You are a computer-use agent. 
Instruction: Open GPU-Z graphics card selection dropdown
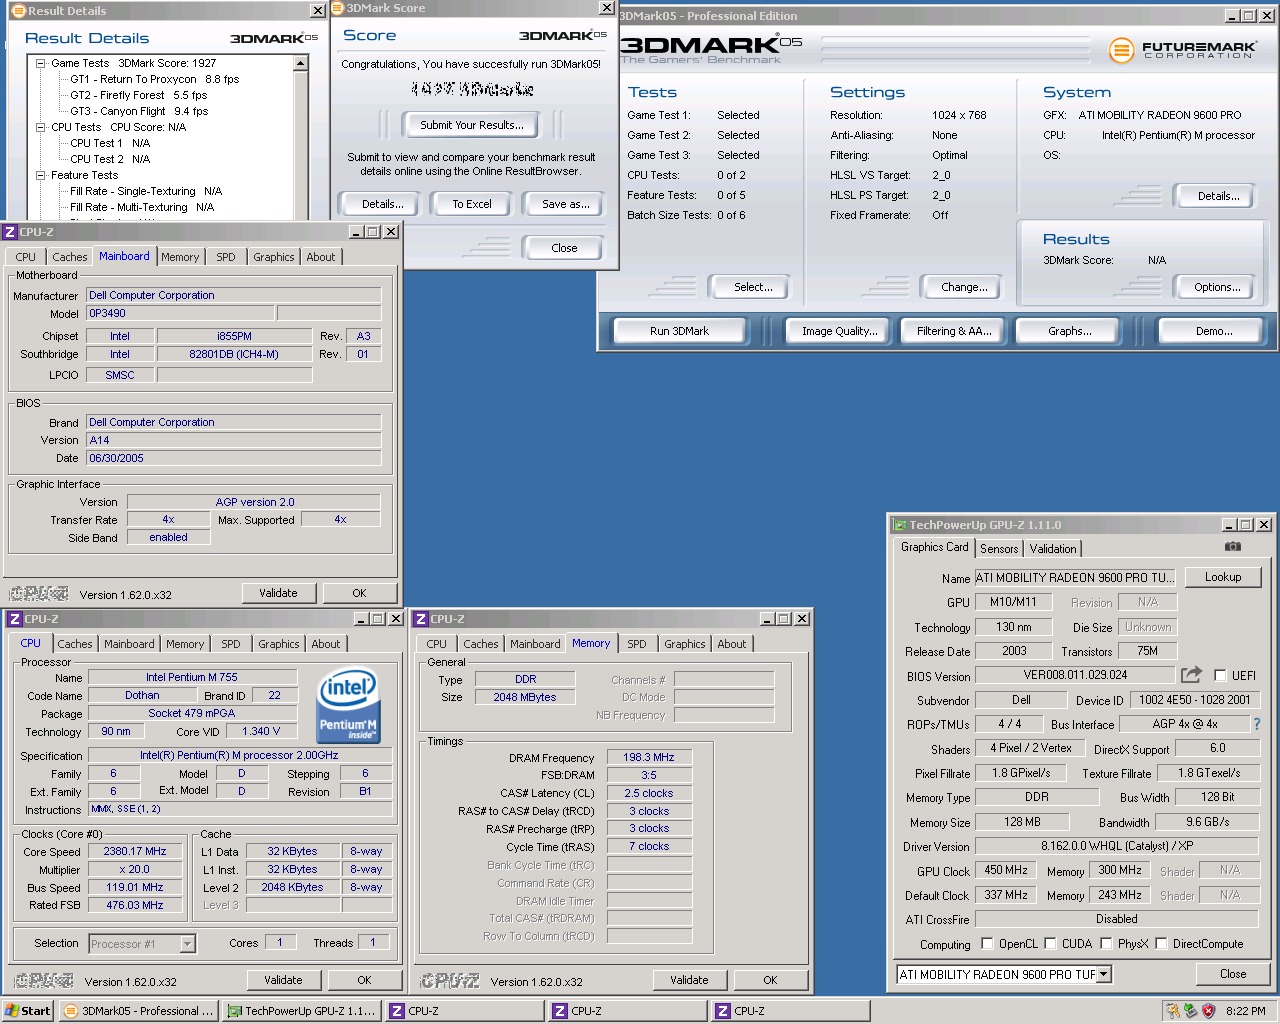click(1104, 974)
